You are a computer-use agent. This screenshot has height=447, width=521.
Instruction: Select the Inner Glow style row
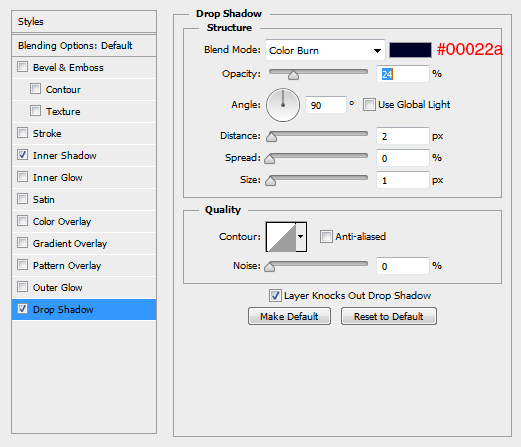pos(84,177)
